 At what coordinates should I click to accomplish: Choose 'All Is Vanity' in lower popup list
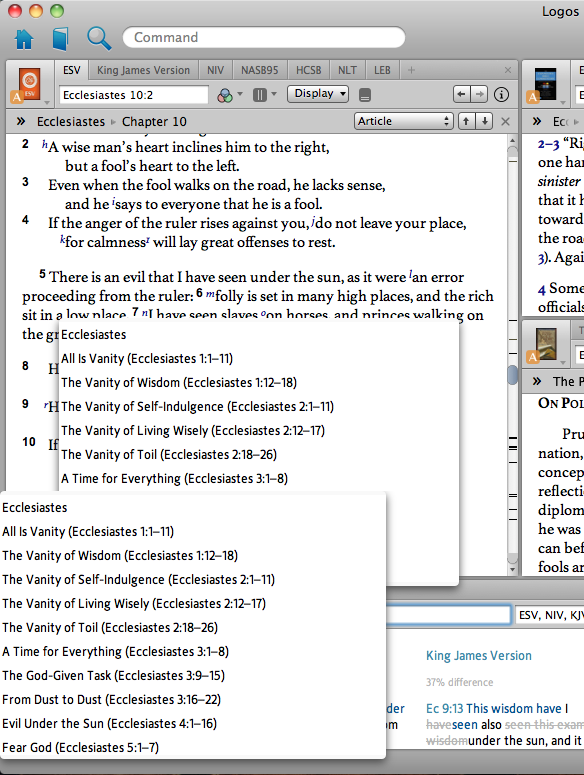[88, 532]
